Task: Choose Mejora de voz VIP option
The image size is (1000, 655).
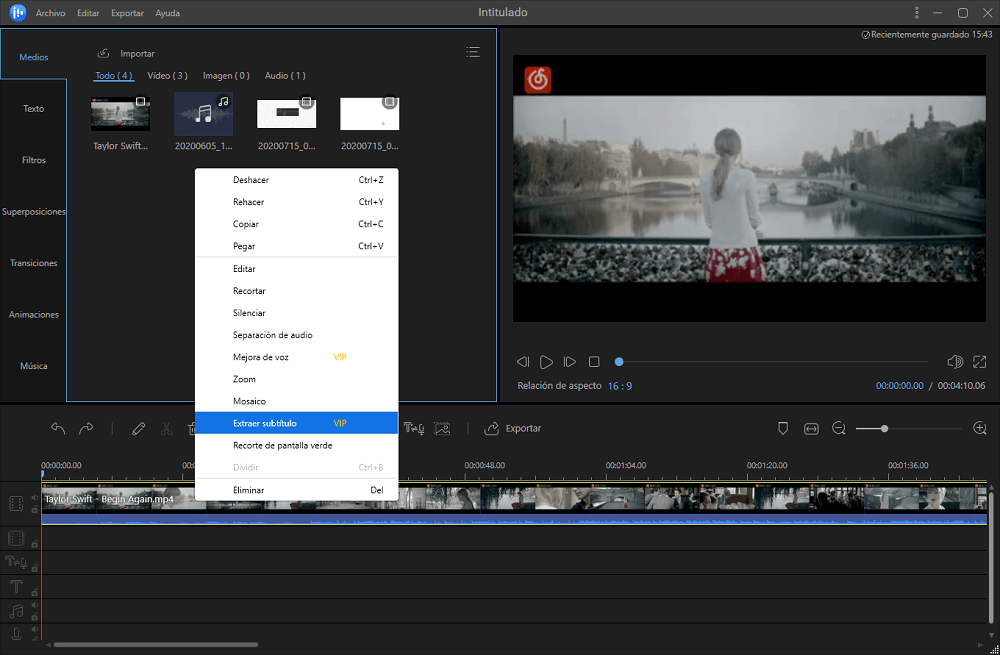Action: click(297, 357)
